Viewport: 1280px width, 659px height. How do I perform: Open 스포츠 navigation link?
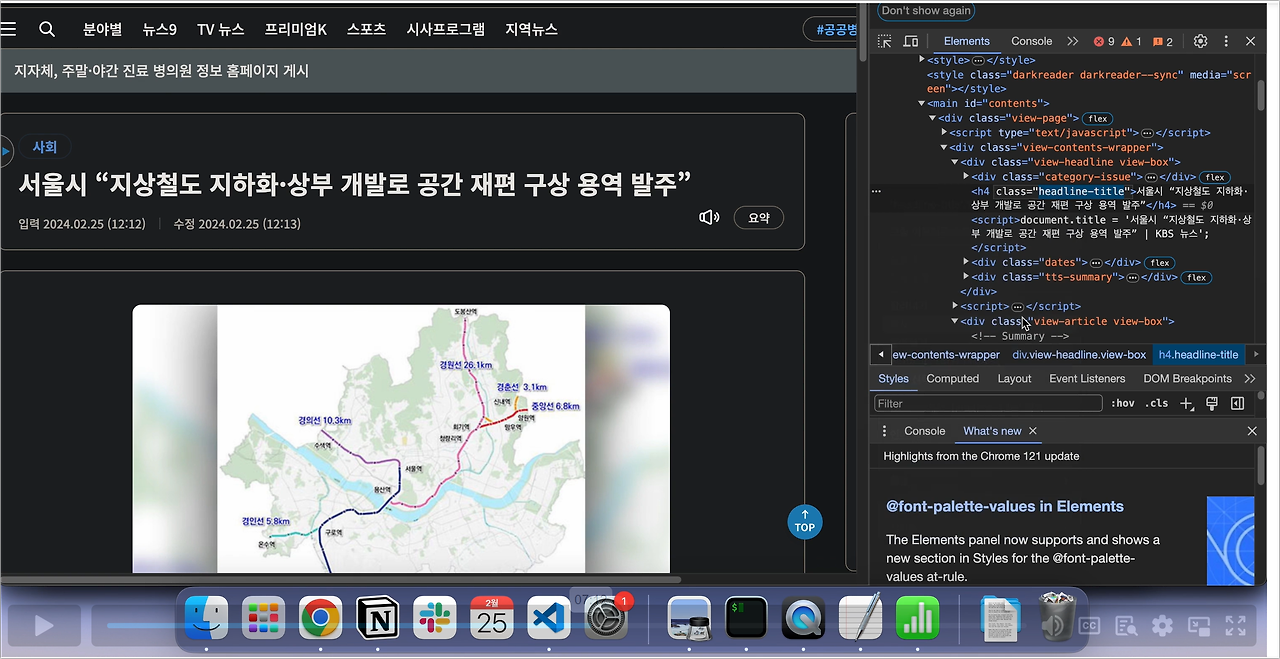[x=366, y=29]
